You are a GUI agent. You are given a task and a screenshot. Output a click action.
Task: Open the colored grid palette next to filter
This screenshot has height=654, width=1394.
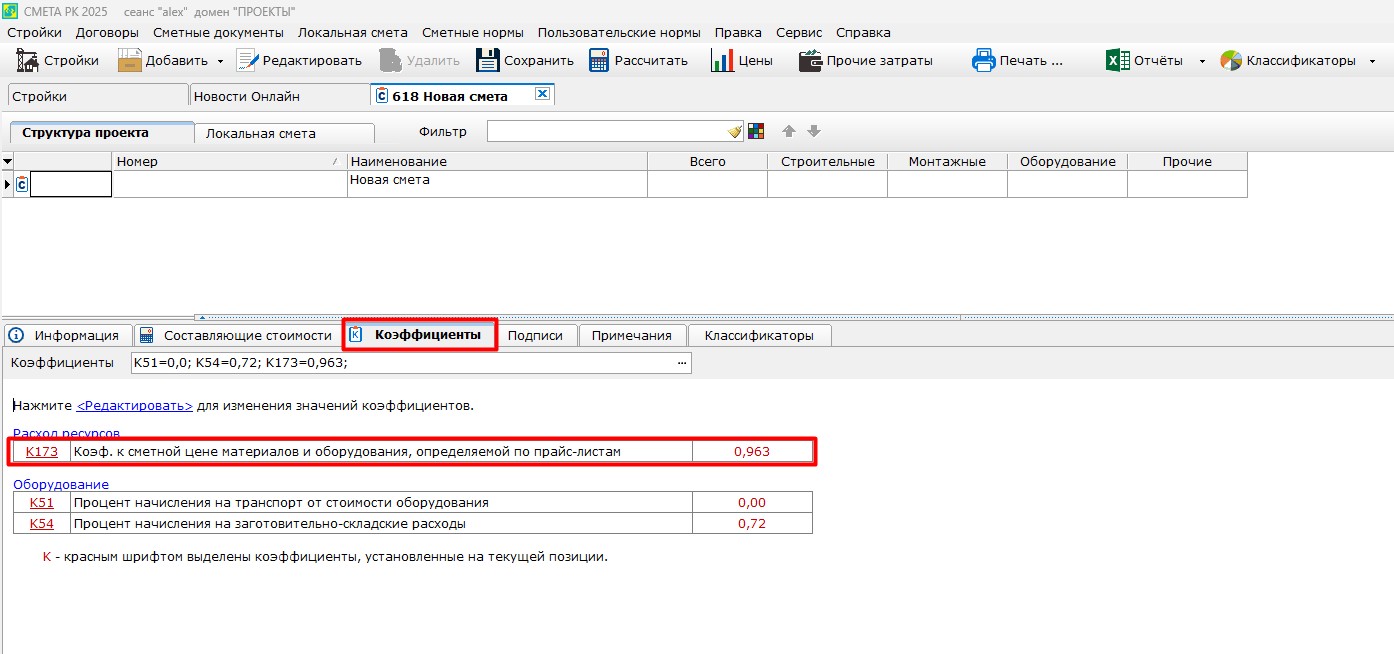point(756,132)
